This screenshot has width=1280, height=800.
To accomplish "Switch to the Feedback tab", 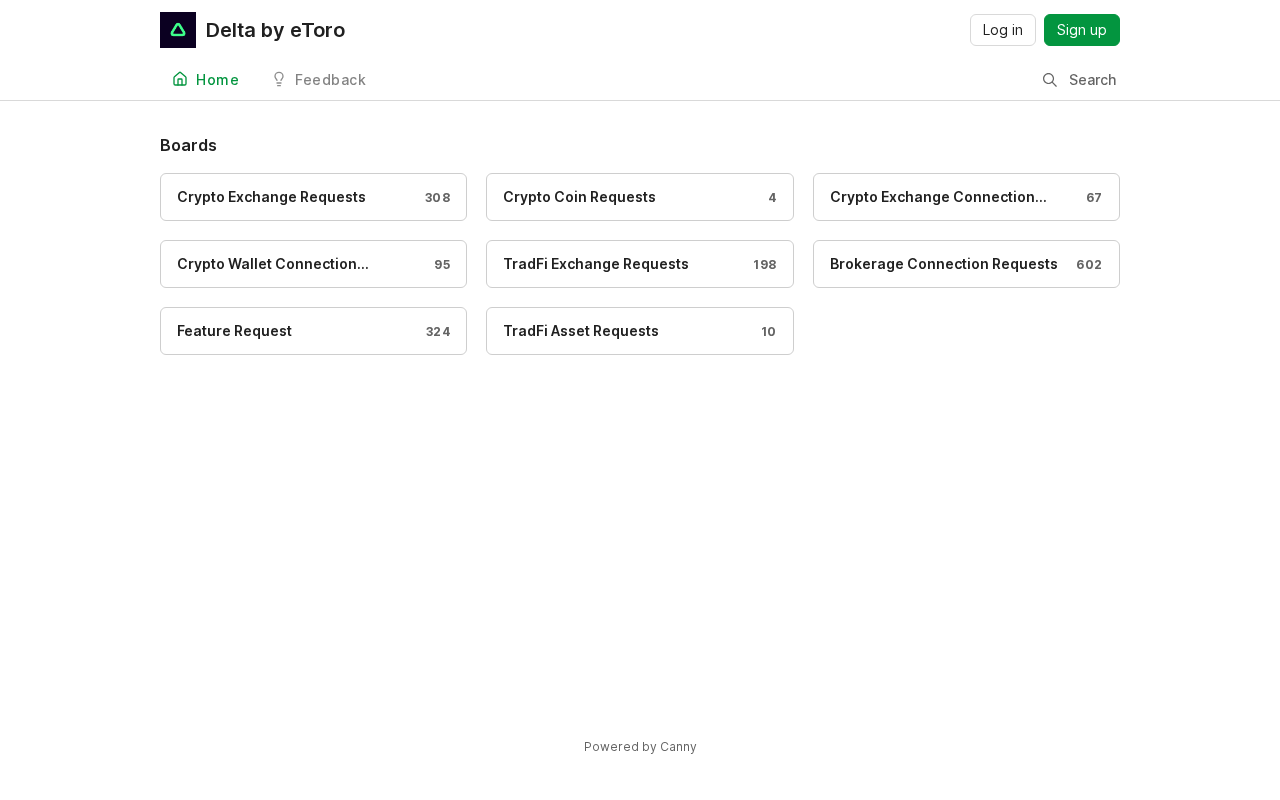I will click(330, 80).
